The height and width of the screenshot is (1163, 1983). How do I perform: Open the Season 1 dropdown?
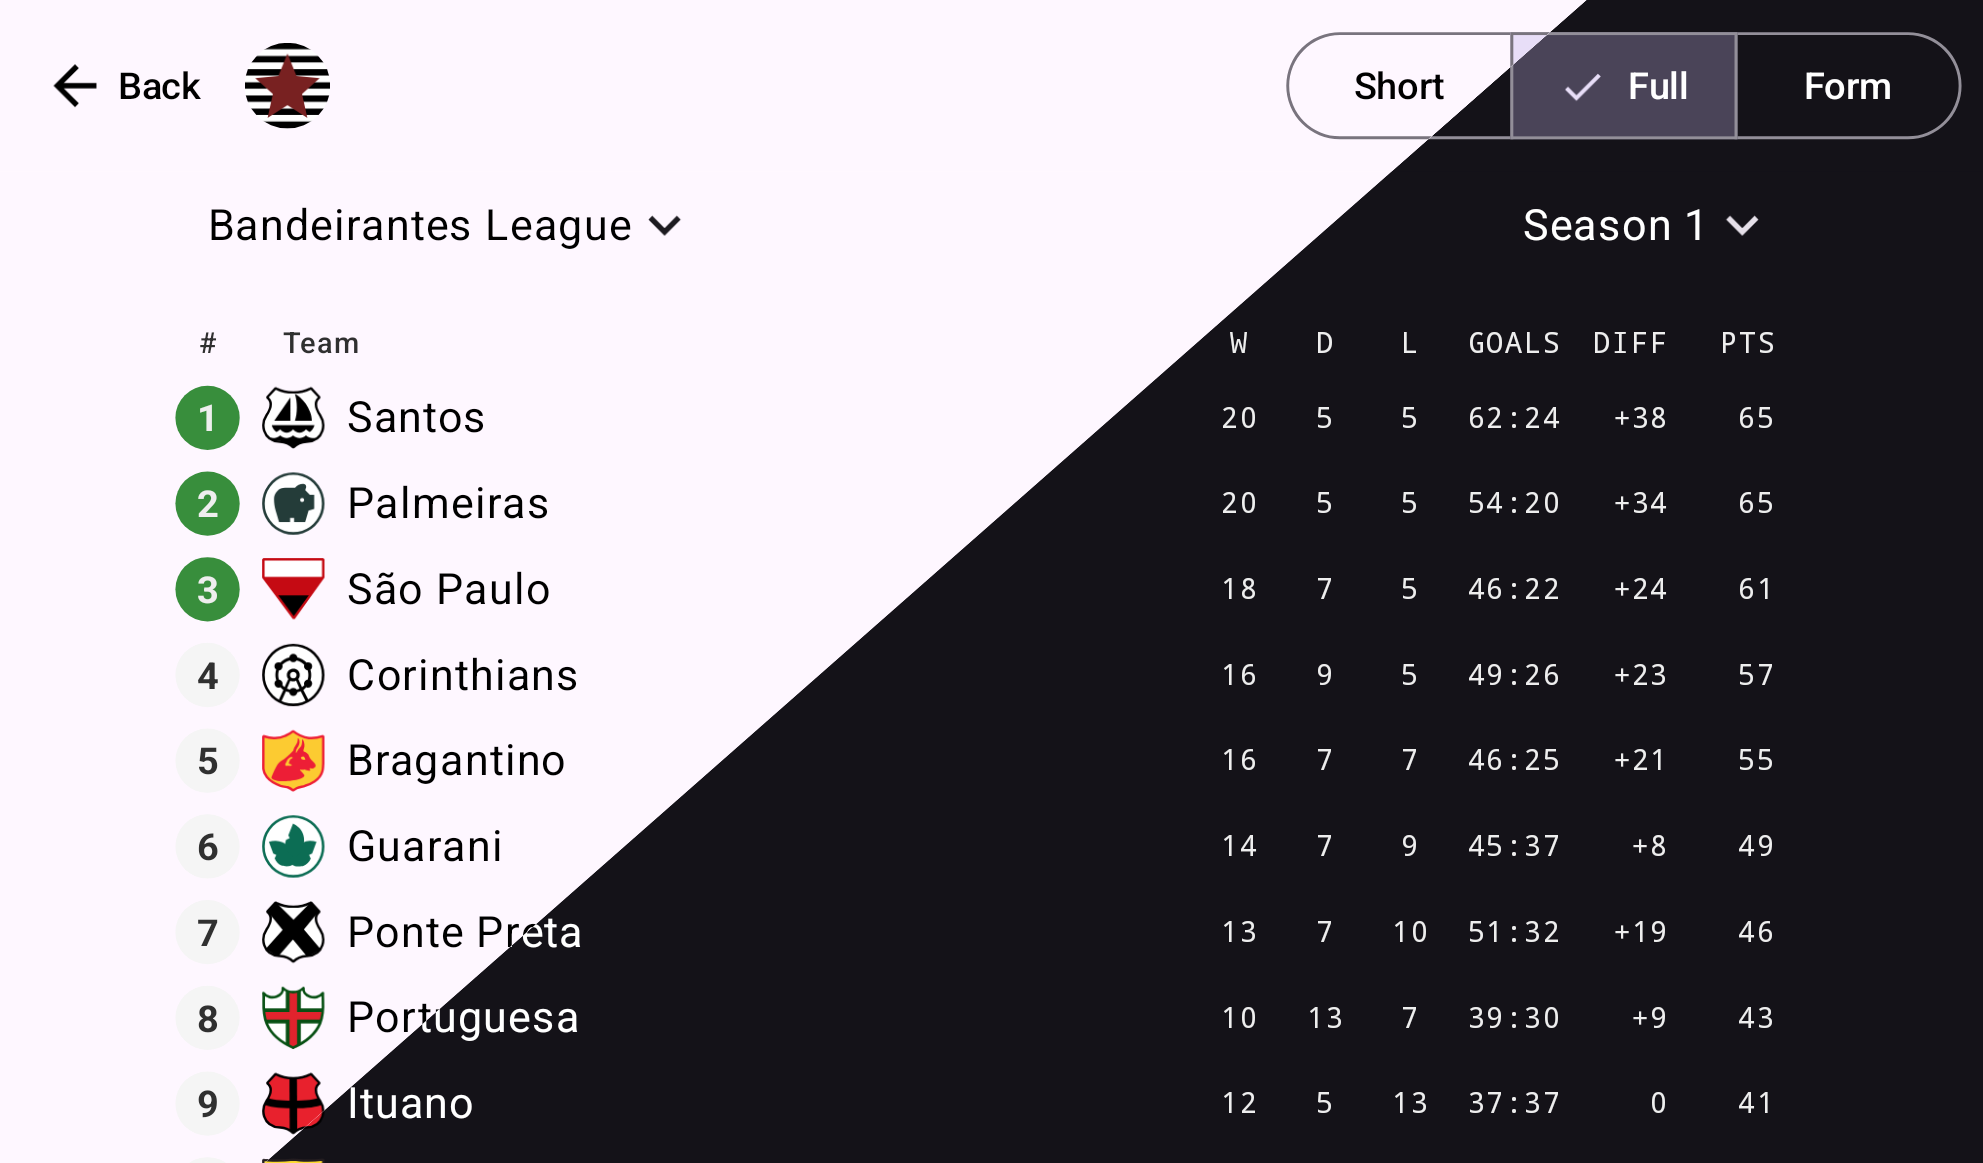(x=1640, y=226)
